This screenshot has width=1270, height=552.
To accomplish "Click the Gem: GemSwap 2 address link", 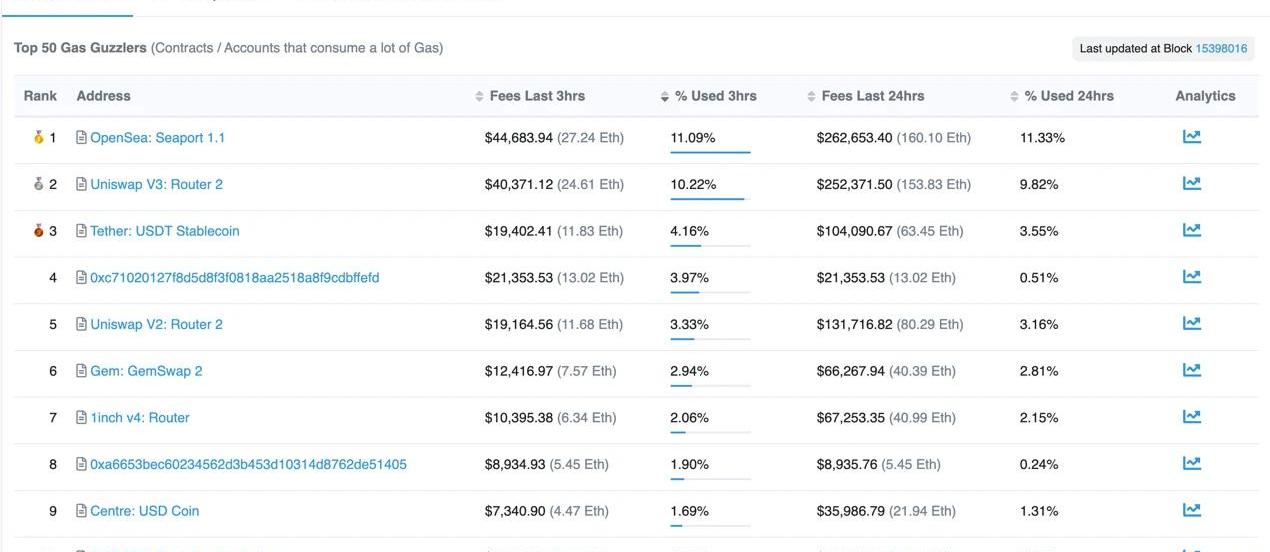I will click(146, 371).
